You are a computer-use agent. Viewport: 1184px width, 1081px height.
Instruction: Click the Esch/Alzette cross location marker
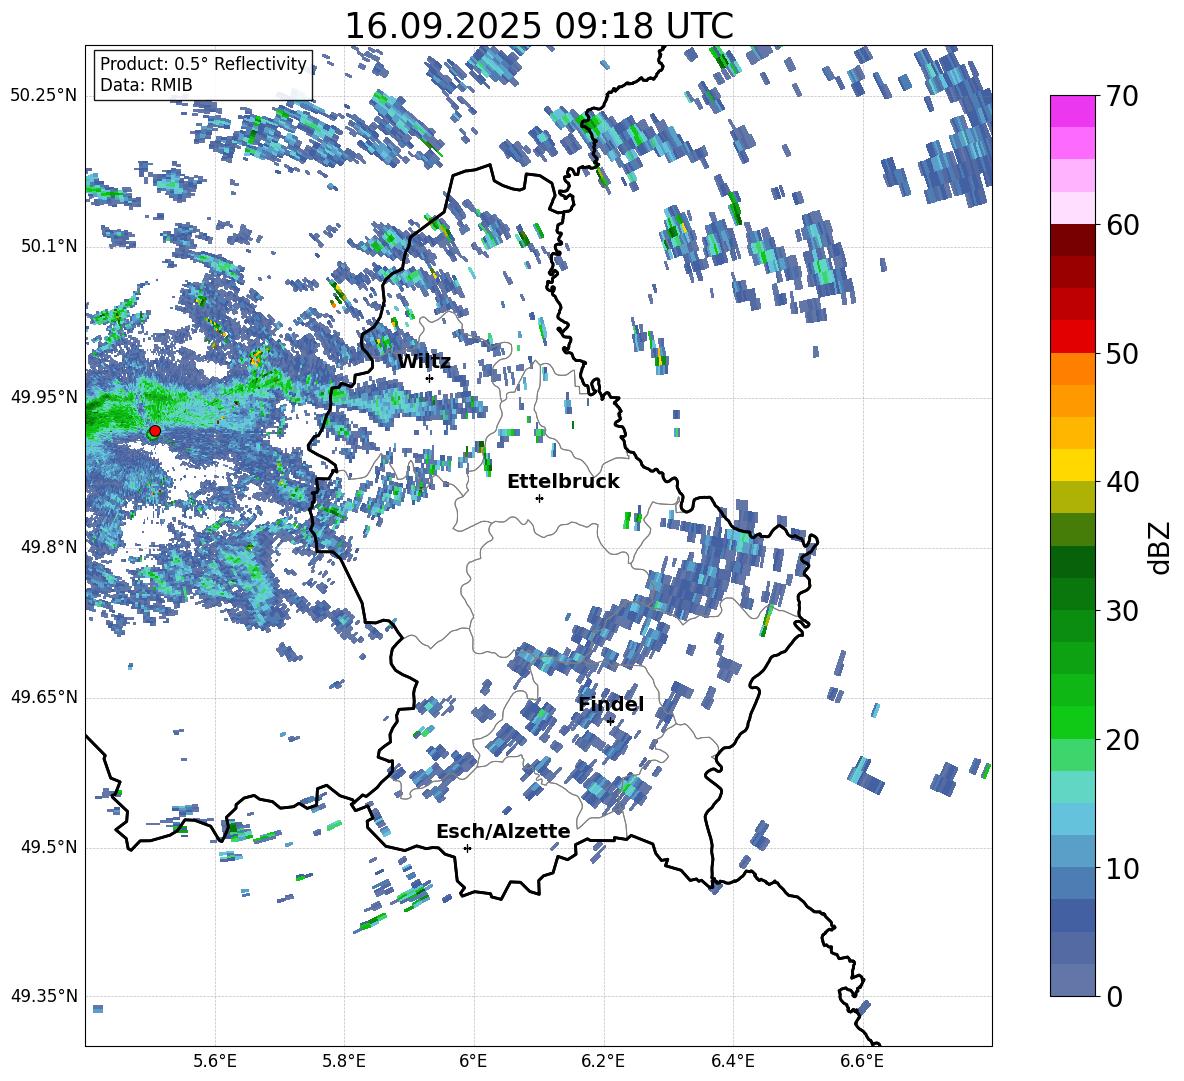(x=467, y=848)
